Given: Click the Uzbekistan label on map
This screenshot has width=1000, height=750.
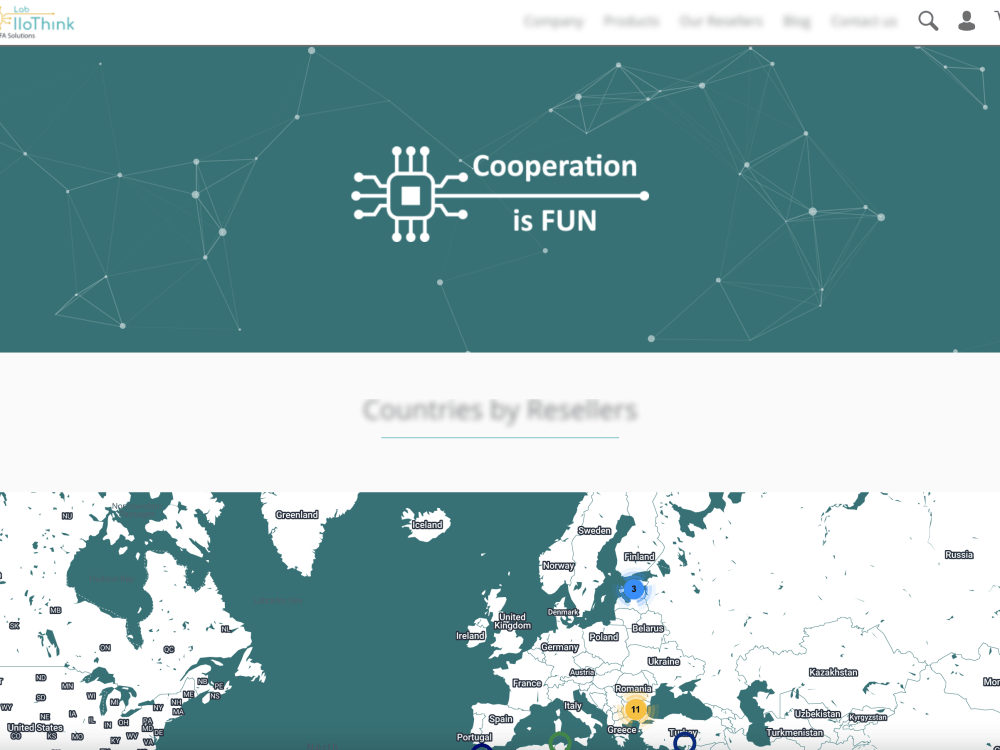Looking at the screenshot, I should [x=818, y=714].
